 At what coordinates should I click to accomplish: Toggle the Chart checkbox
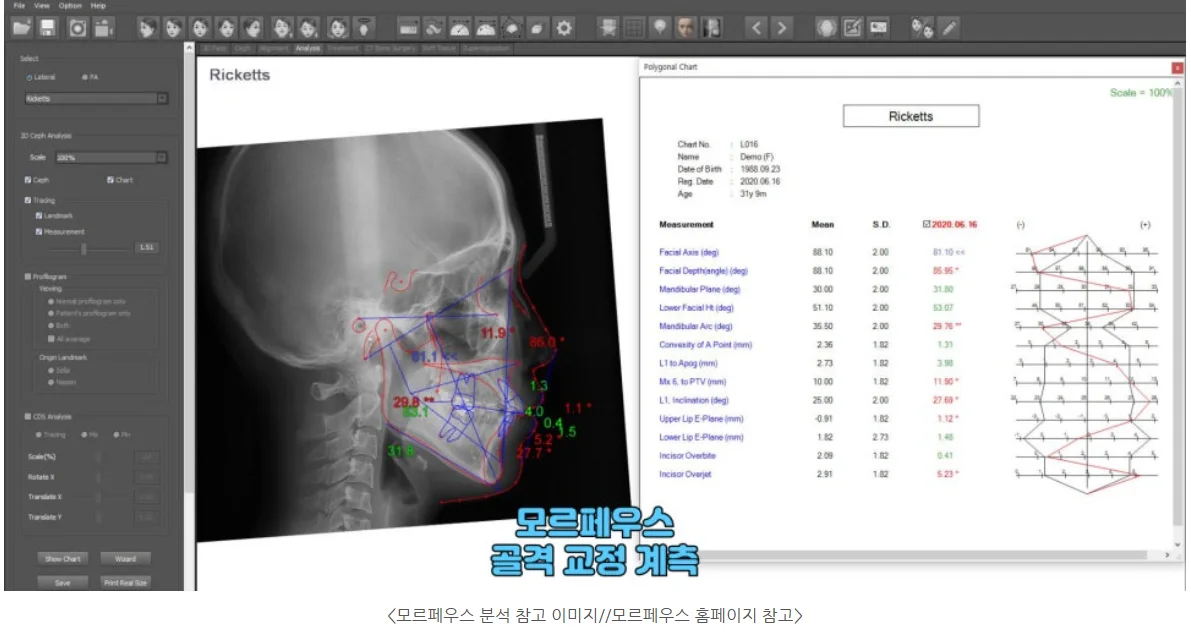[110, 180]
